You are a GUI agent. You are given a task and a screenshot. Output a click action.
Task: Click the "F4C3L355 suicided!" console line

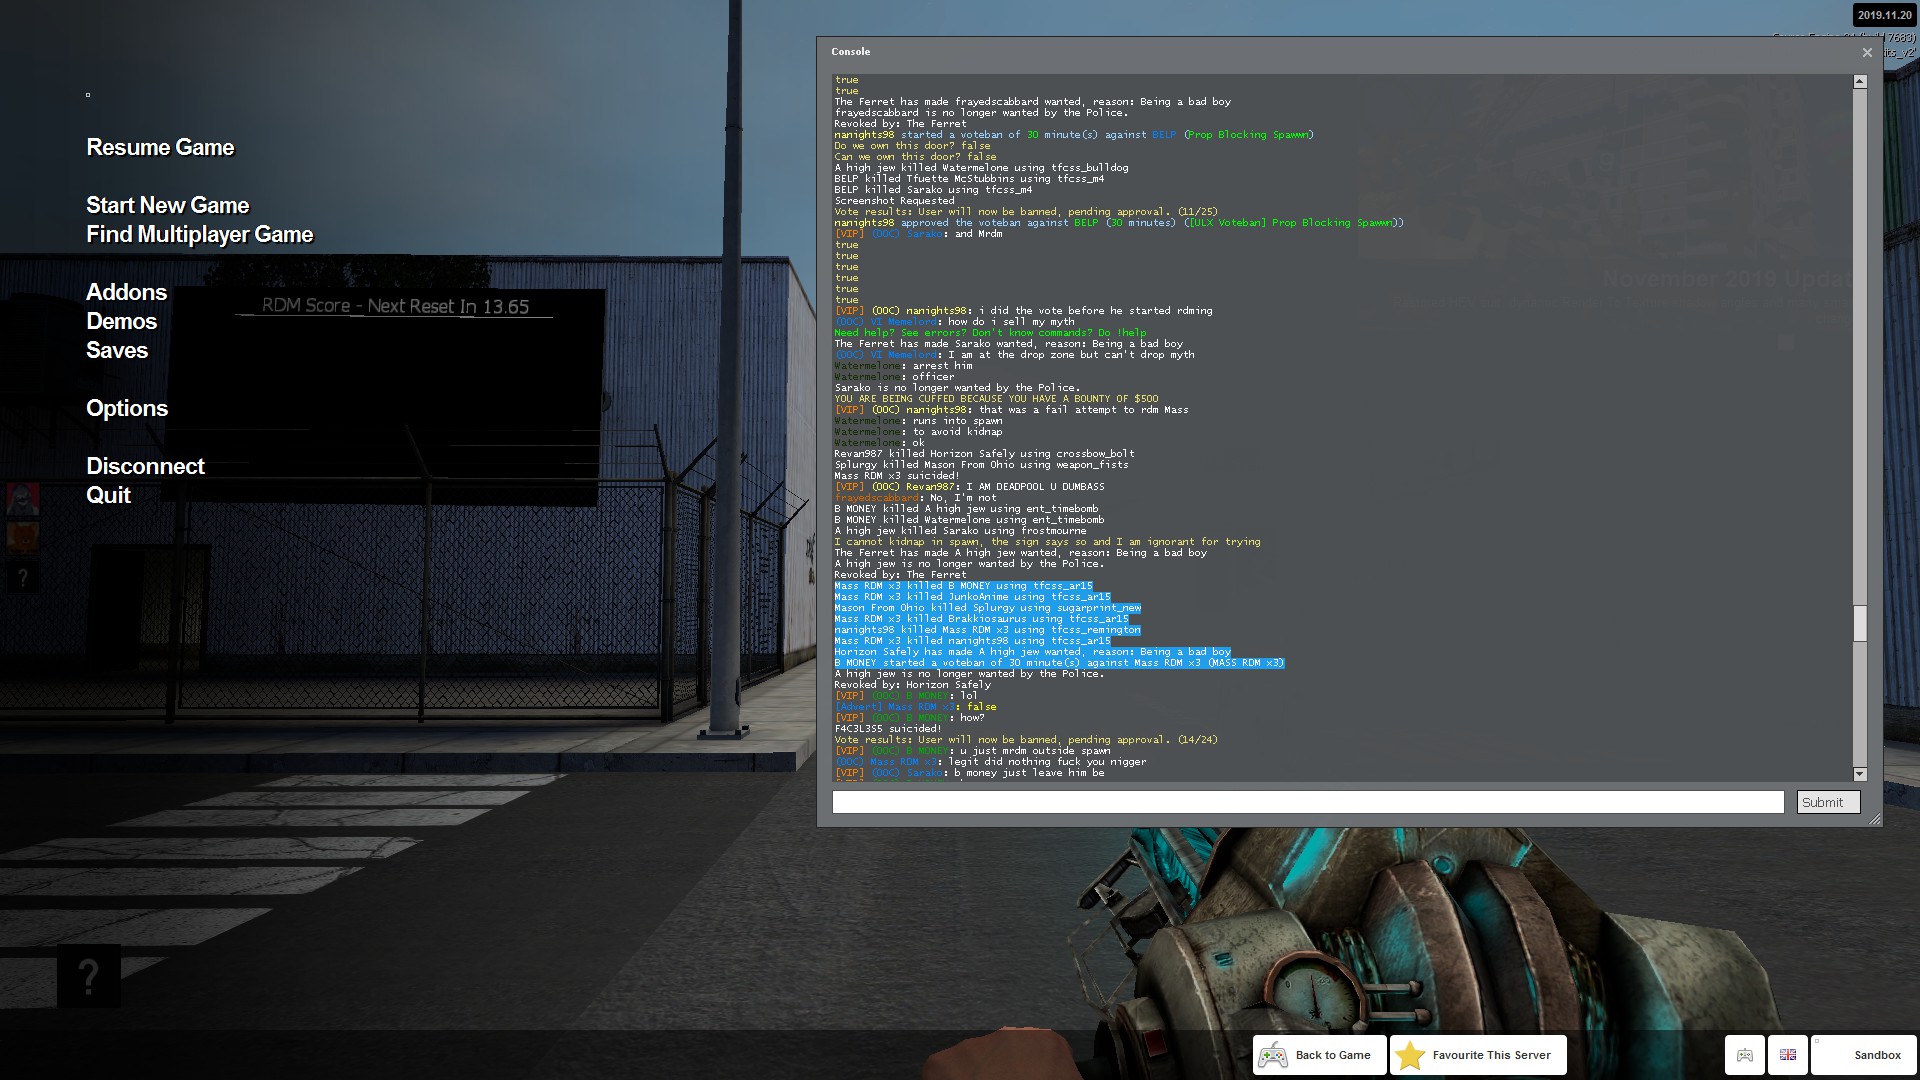tap(888, 729)
